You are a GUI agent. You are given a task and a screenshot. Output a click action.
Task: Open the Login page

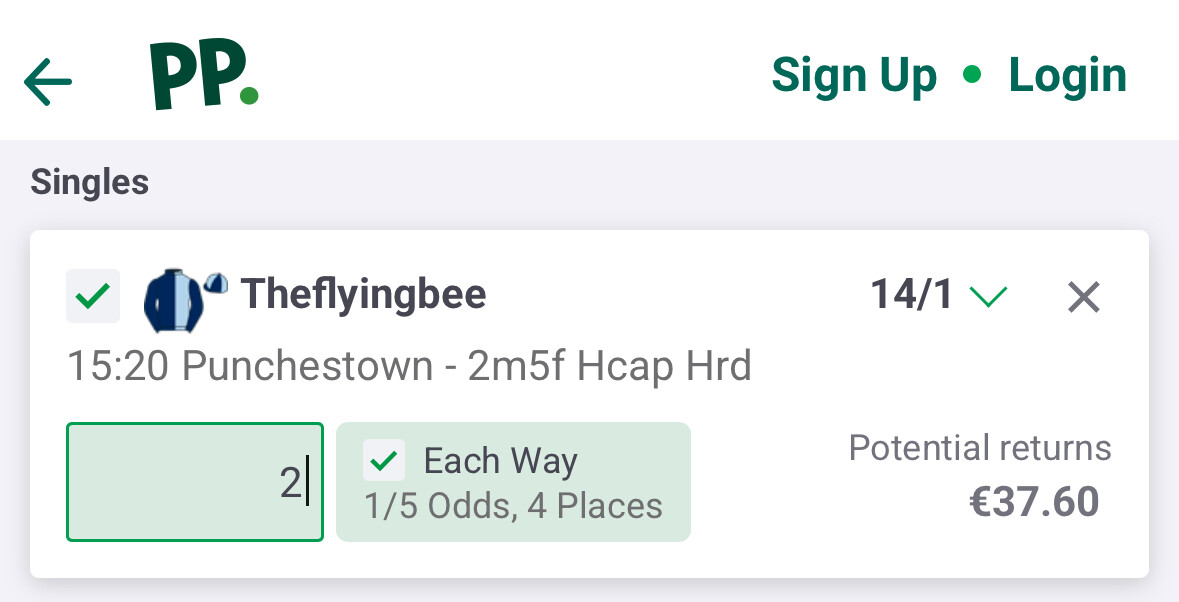pos(1067,76)
